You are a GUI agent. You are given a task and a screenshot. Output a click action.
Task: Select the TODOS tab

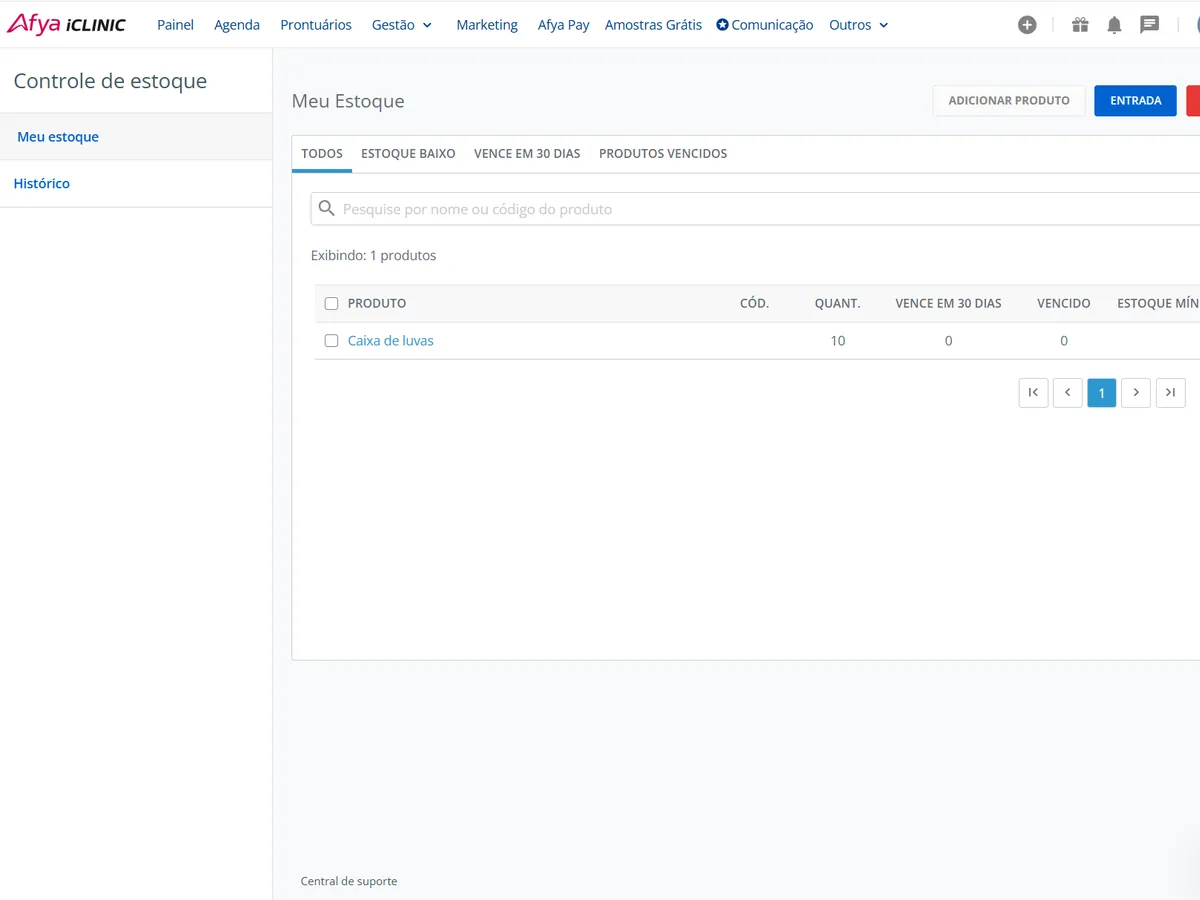pyautogui.click(x=322, y=153)
